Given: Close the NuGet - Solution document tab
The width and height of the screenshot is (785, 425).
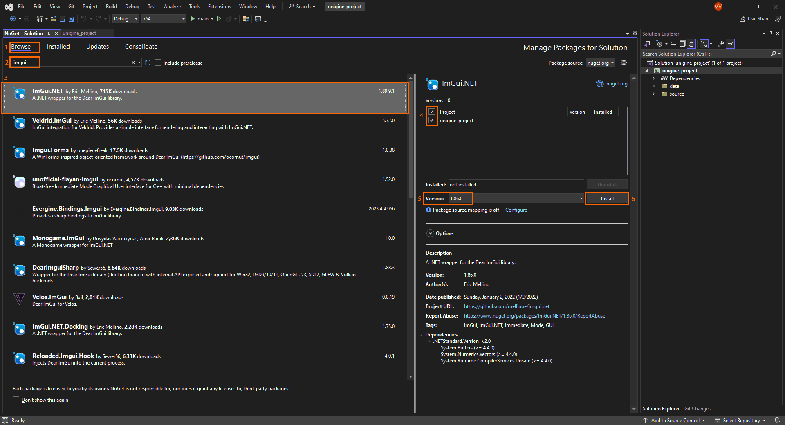Looking at the screenshot, I should pos(56,33).
